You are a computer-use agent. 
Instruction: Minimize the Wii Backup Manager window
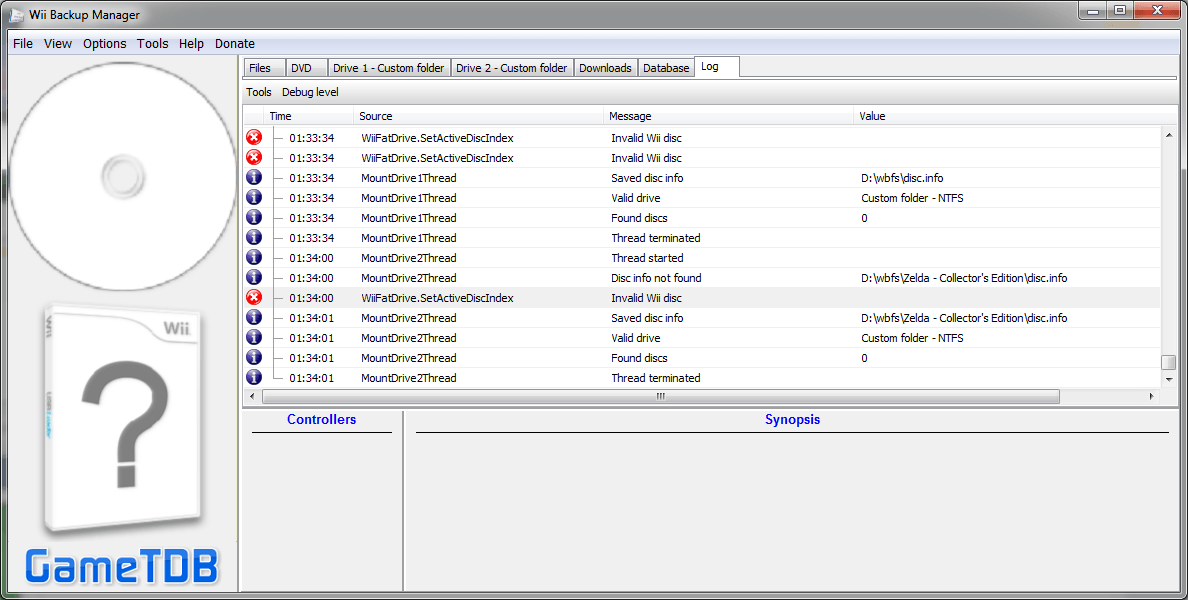point(1093,11)
